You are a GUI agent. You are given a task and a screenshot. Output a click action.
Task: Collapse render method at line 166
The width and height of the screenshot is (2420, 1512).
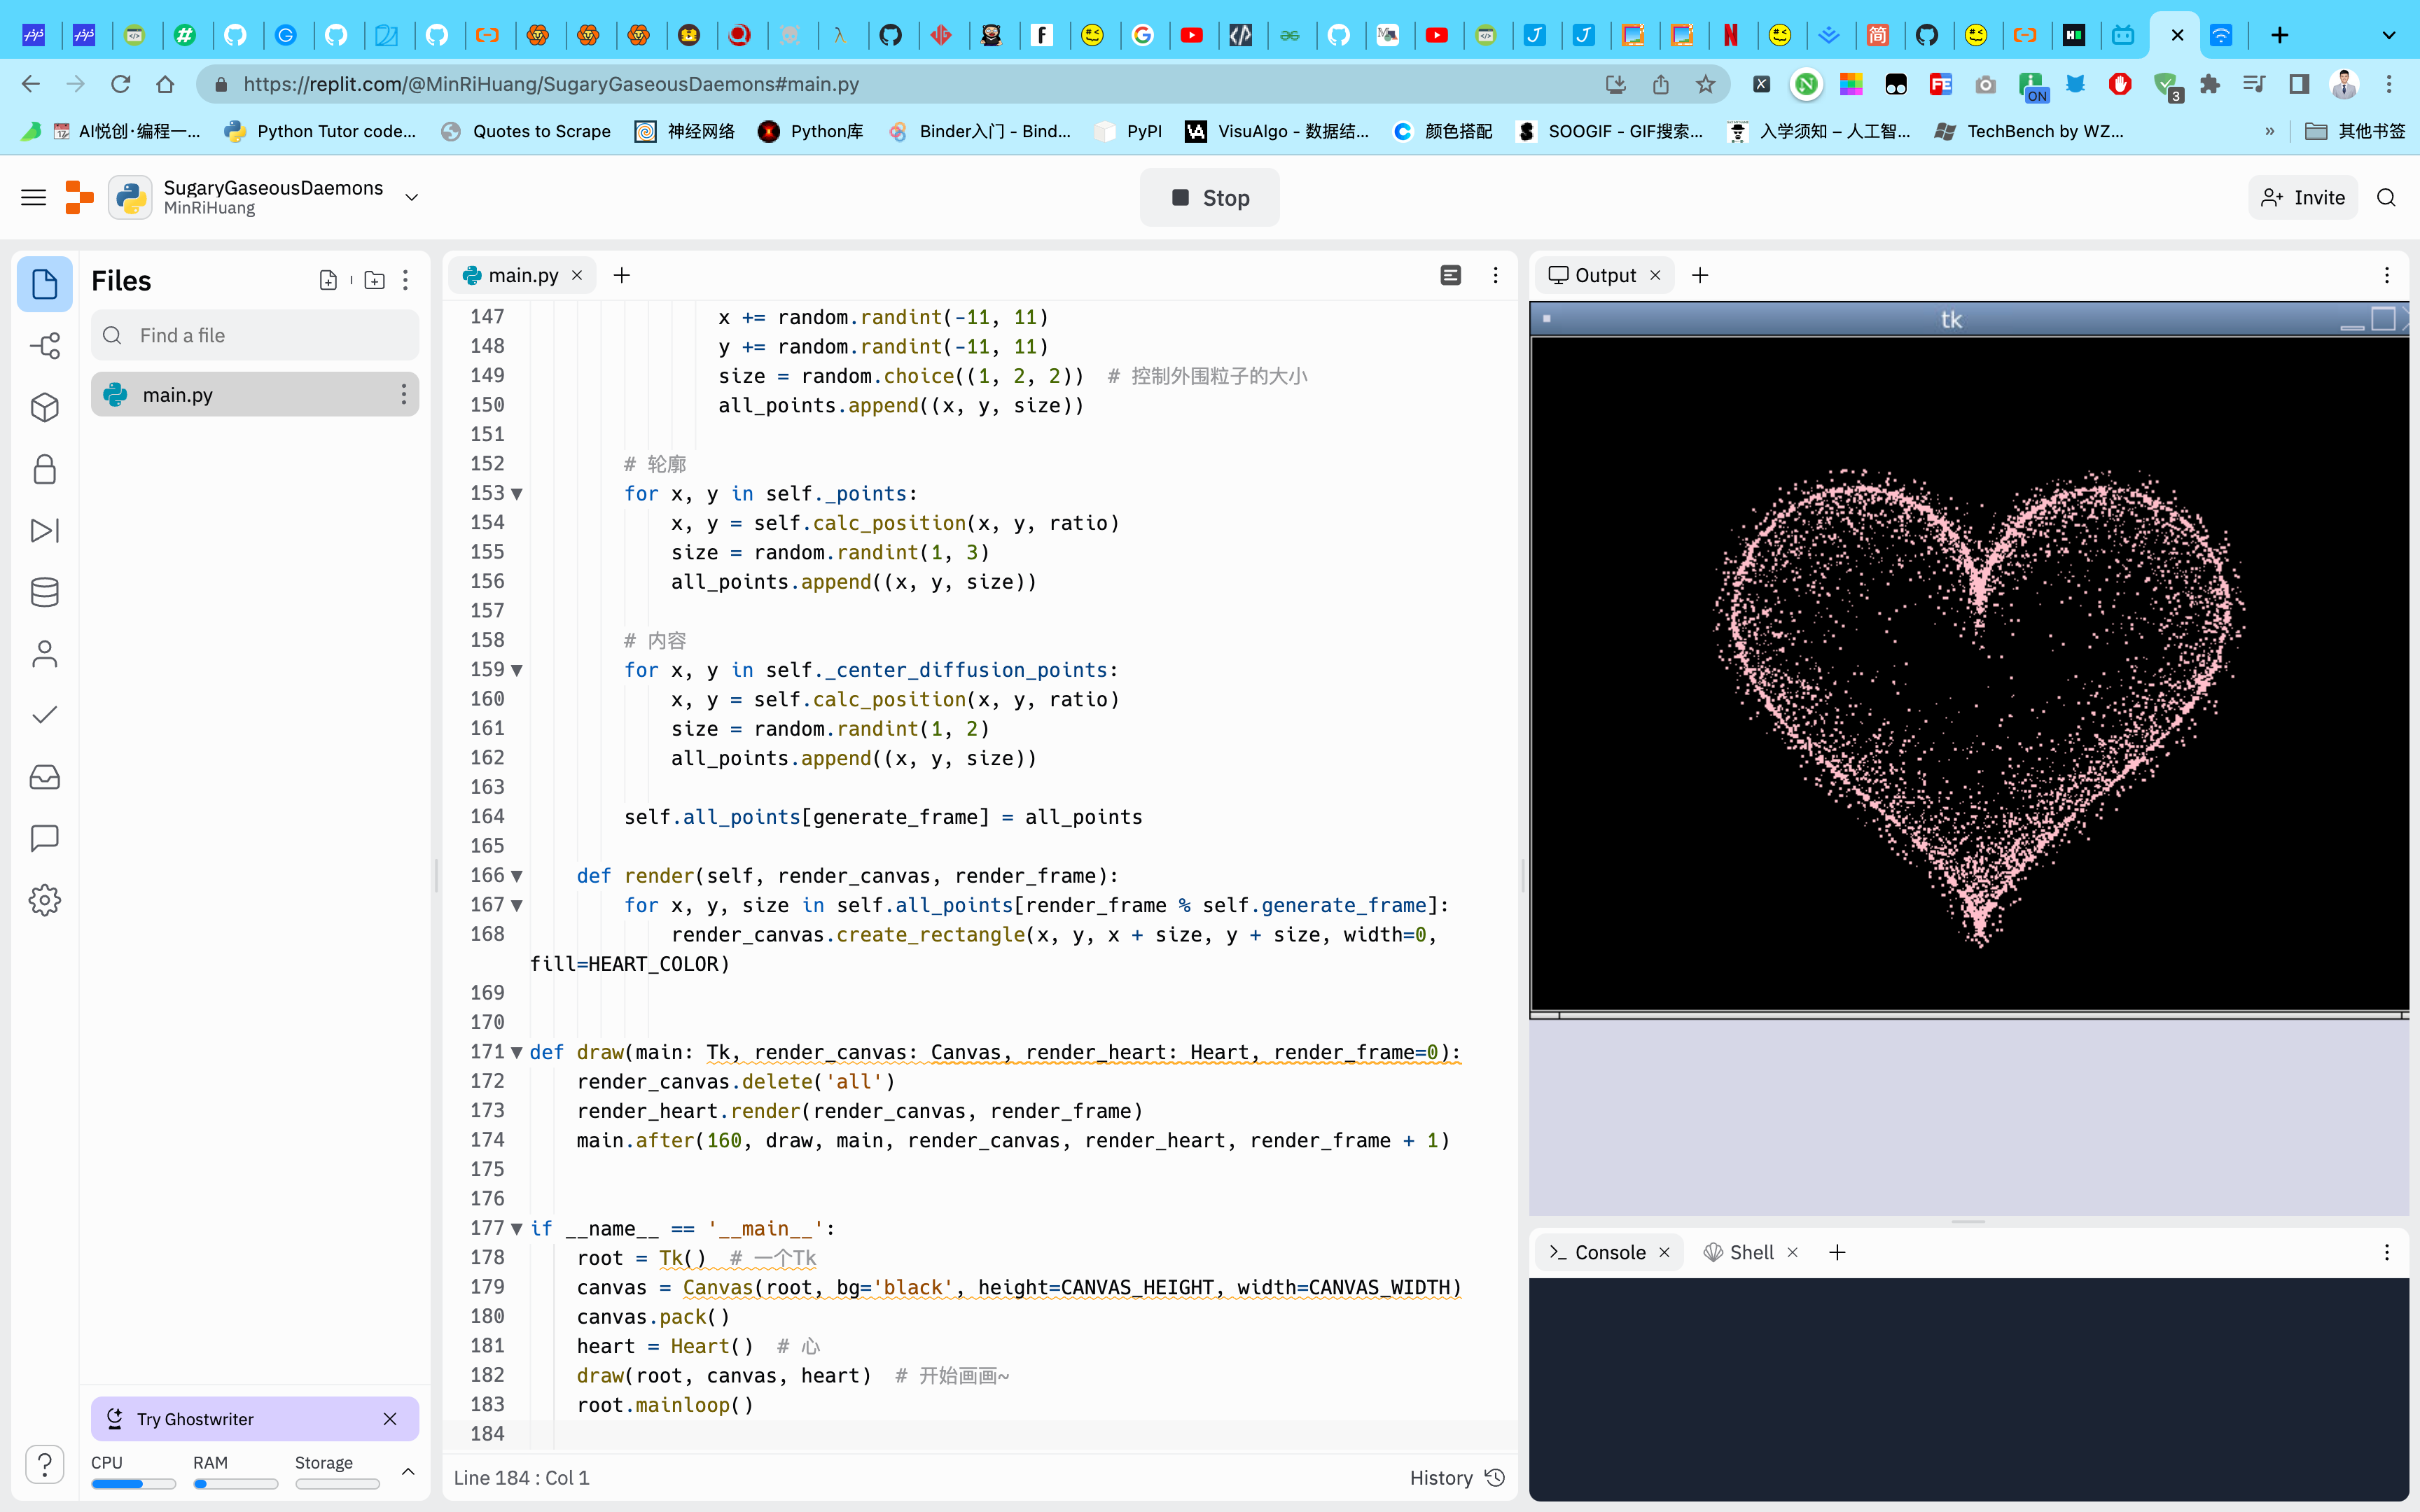(517, 876)
